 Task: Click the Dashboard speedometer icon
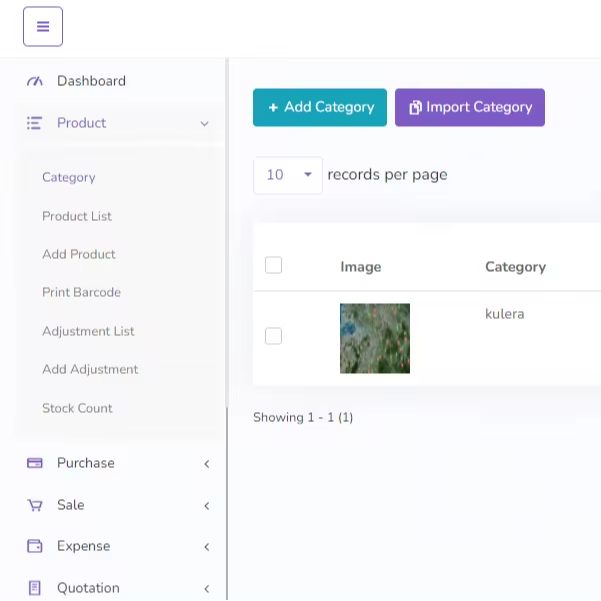tap(35, 81)
